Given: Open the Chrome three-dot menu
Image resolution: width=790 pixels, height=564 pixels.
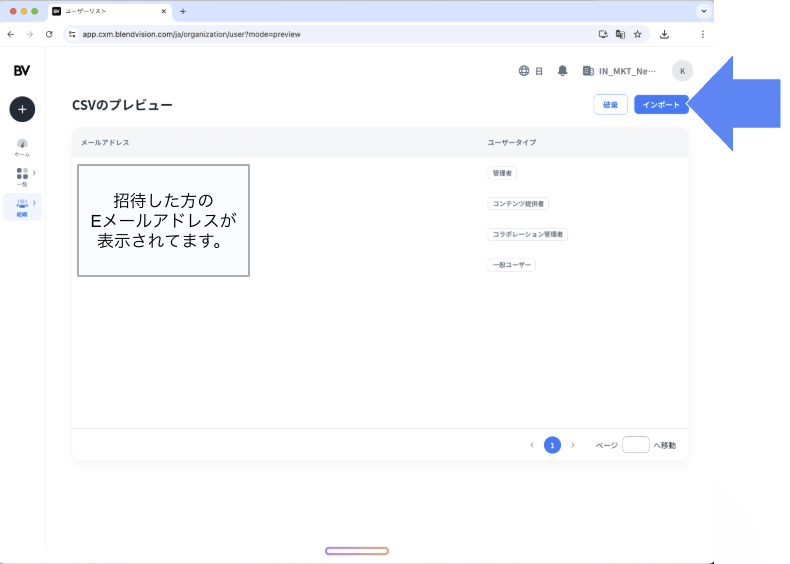Looking at the screenshot, I should coord(702,34).
